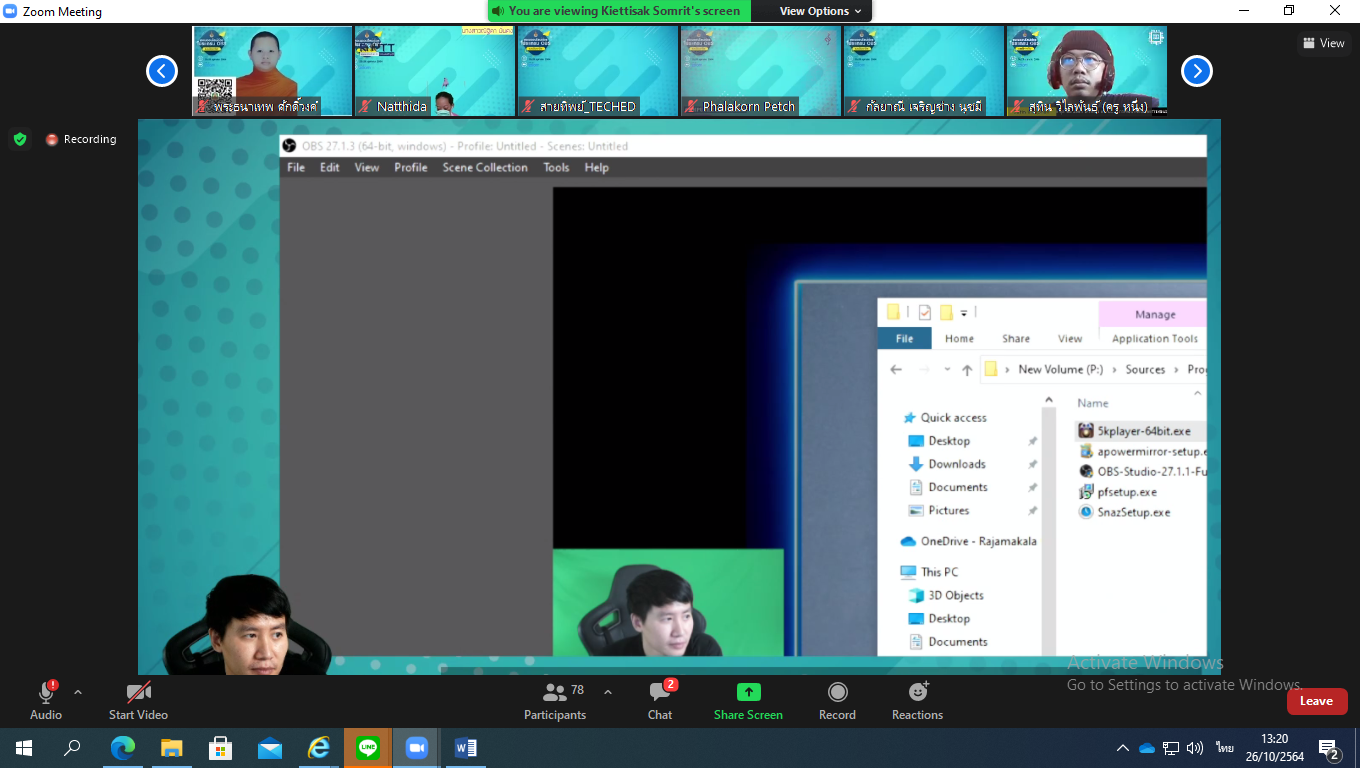Viewport: 1360px width, 768px height.
Task: Click Windows Start button
Action: click(24, 748)
